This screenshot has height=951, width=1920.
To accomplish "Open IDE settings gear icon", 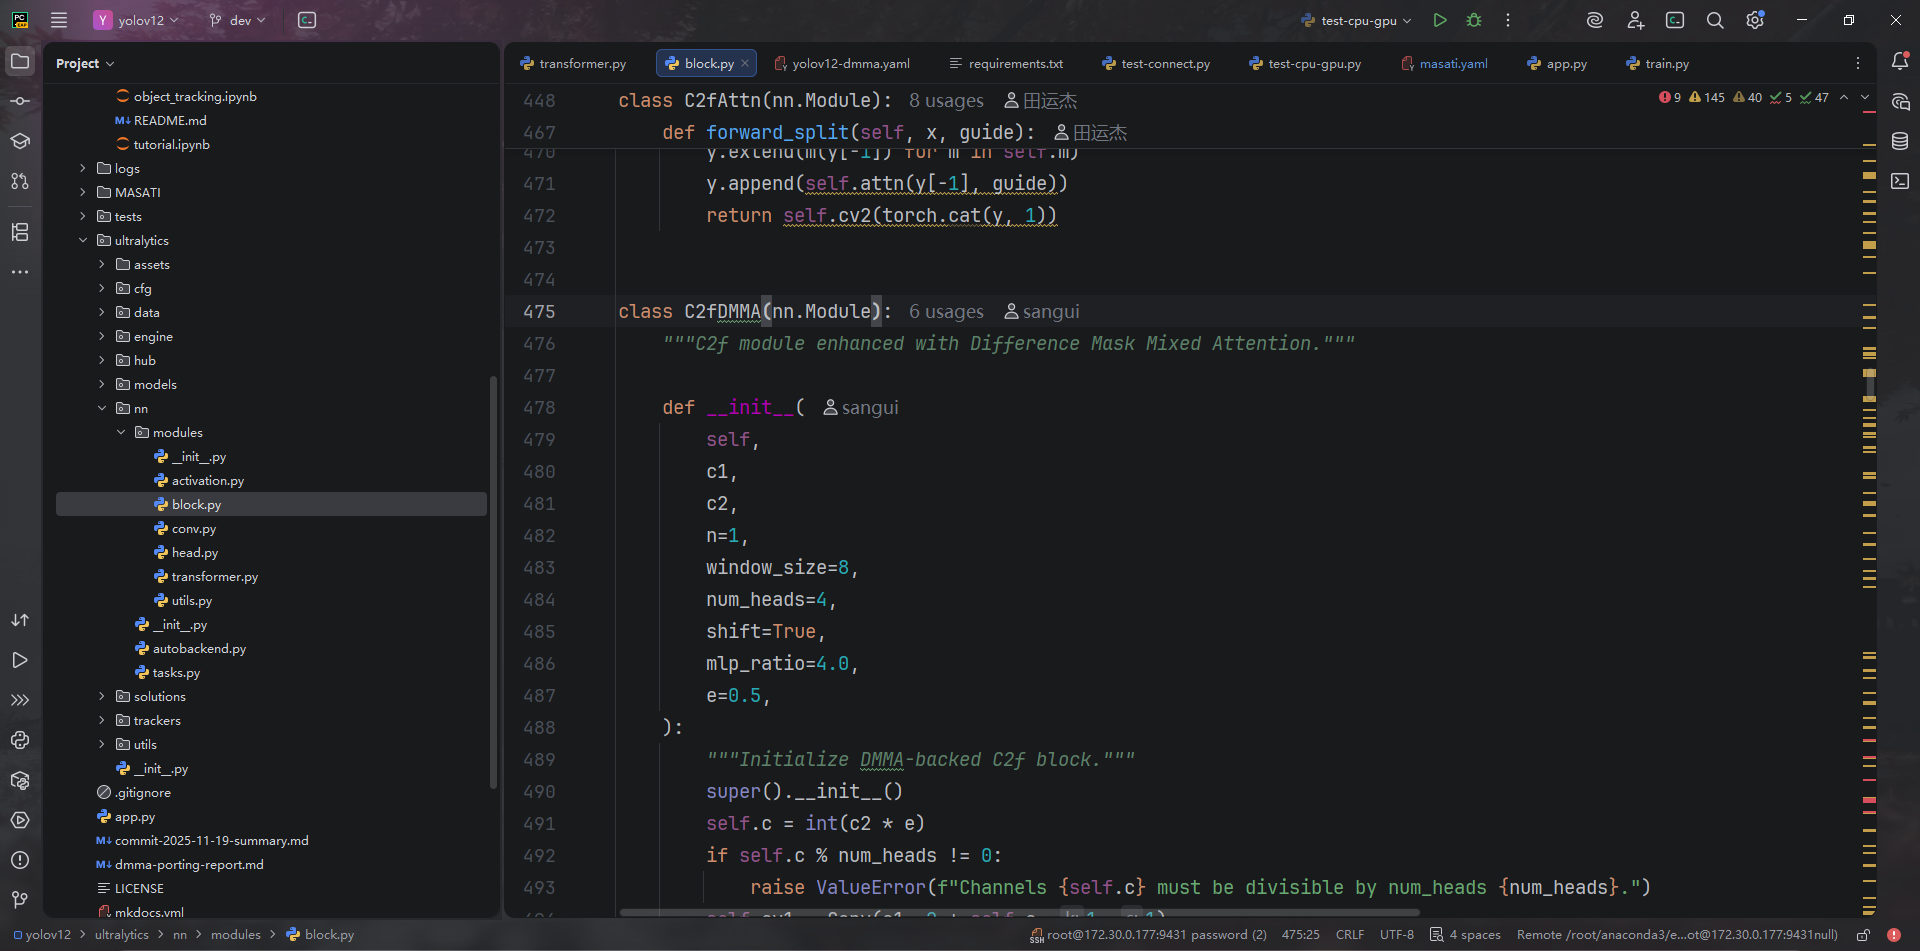I will 1754,20.
